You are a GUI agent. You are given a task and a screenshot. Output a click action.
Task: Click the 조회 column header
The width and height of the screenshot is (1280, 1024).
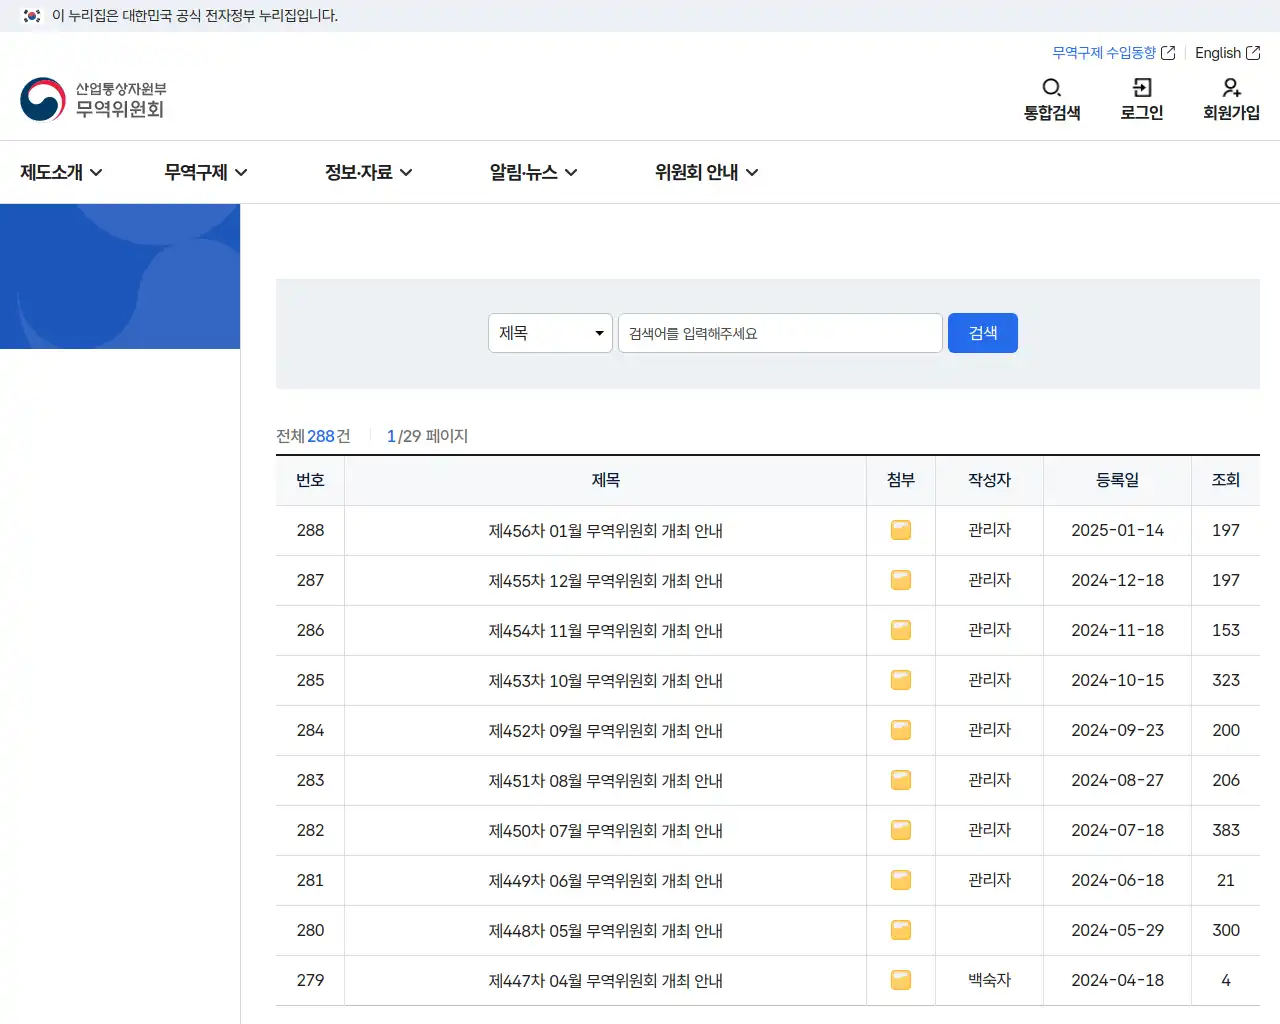(1226, 480)
